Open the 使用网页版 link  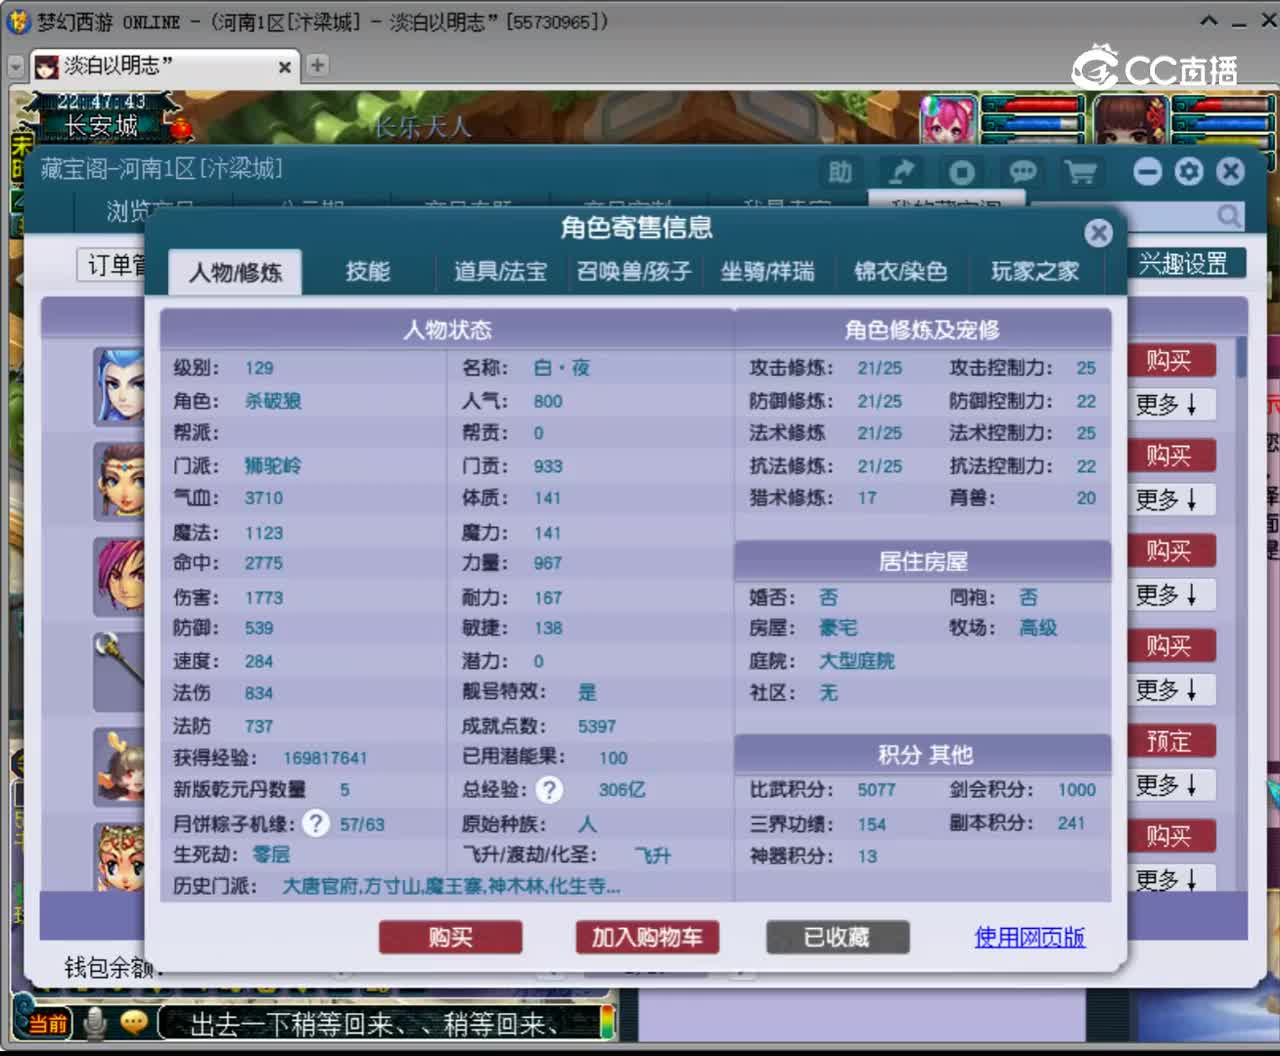click(x=1029, y=937)
